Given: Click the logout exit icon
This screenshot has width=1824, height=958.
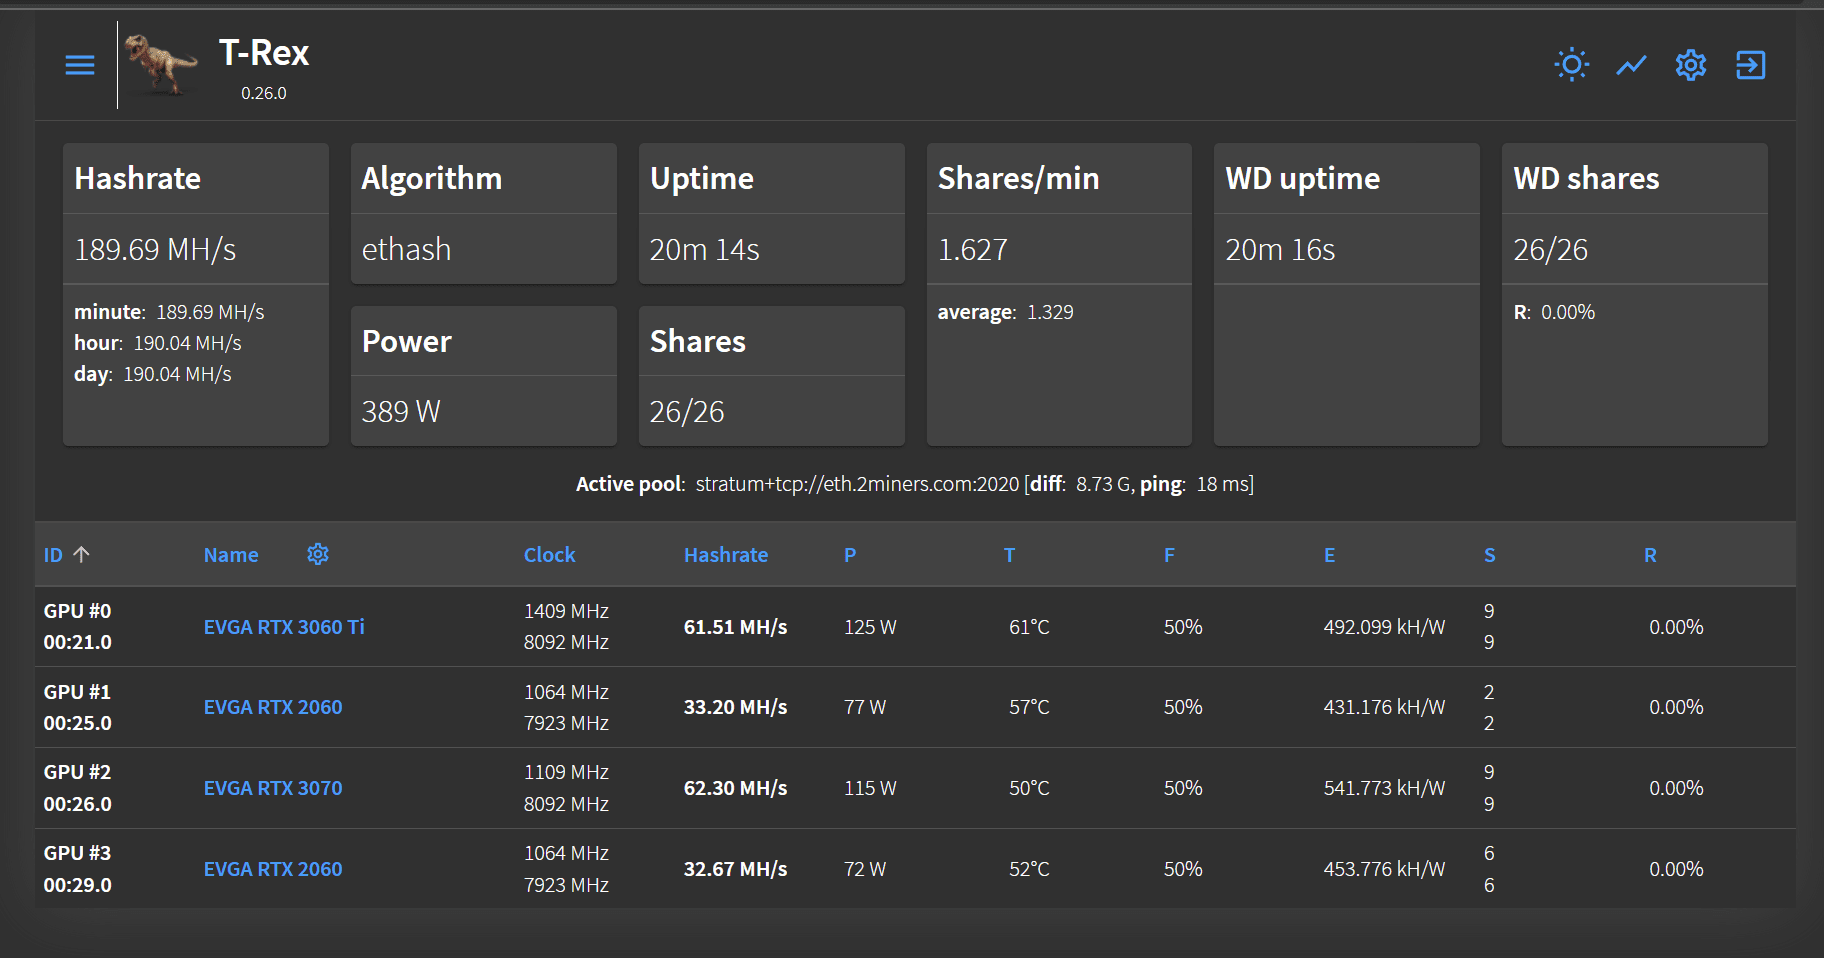Looking at the screenshot, I should point(1750,65).
